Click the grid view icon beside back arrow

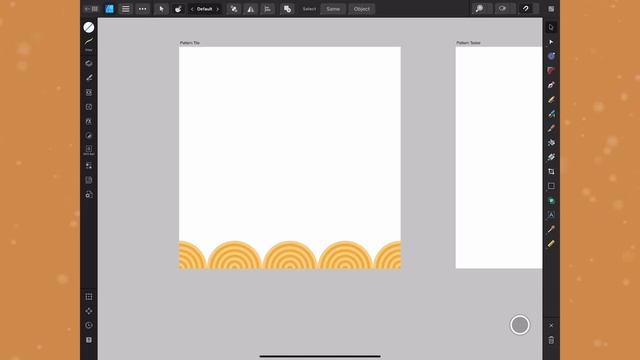[95, 9]
